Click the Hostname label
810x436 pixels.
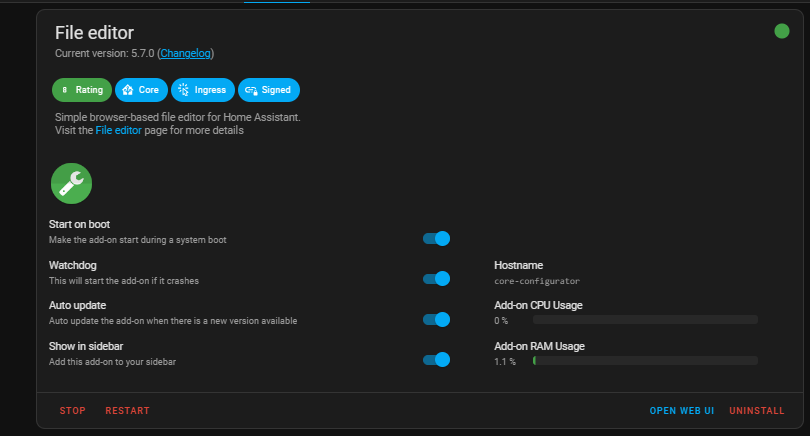tap(519, 265)
